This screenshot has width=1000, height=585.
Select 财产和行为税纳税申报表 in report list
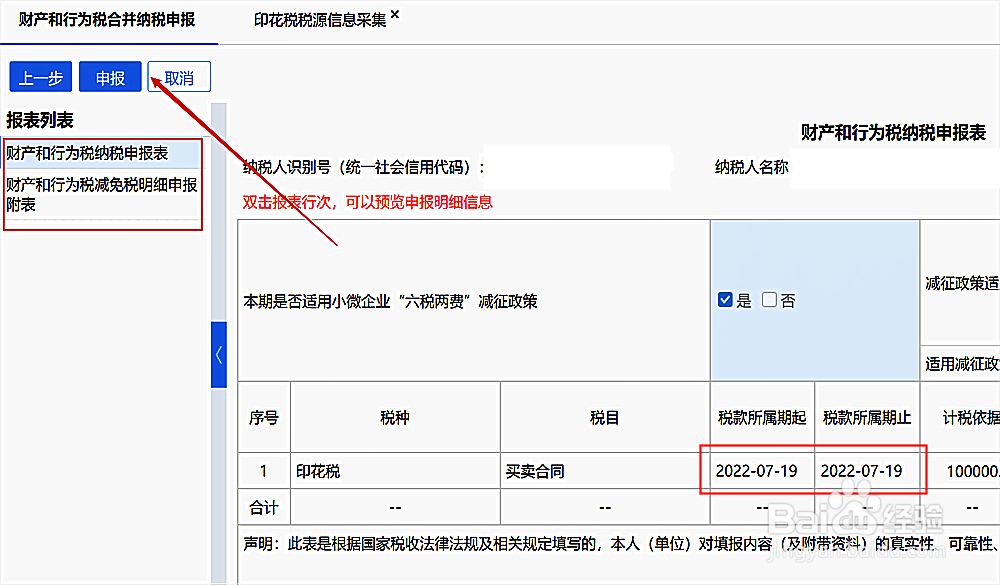pyautogui.click(x=103, y=153)
